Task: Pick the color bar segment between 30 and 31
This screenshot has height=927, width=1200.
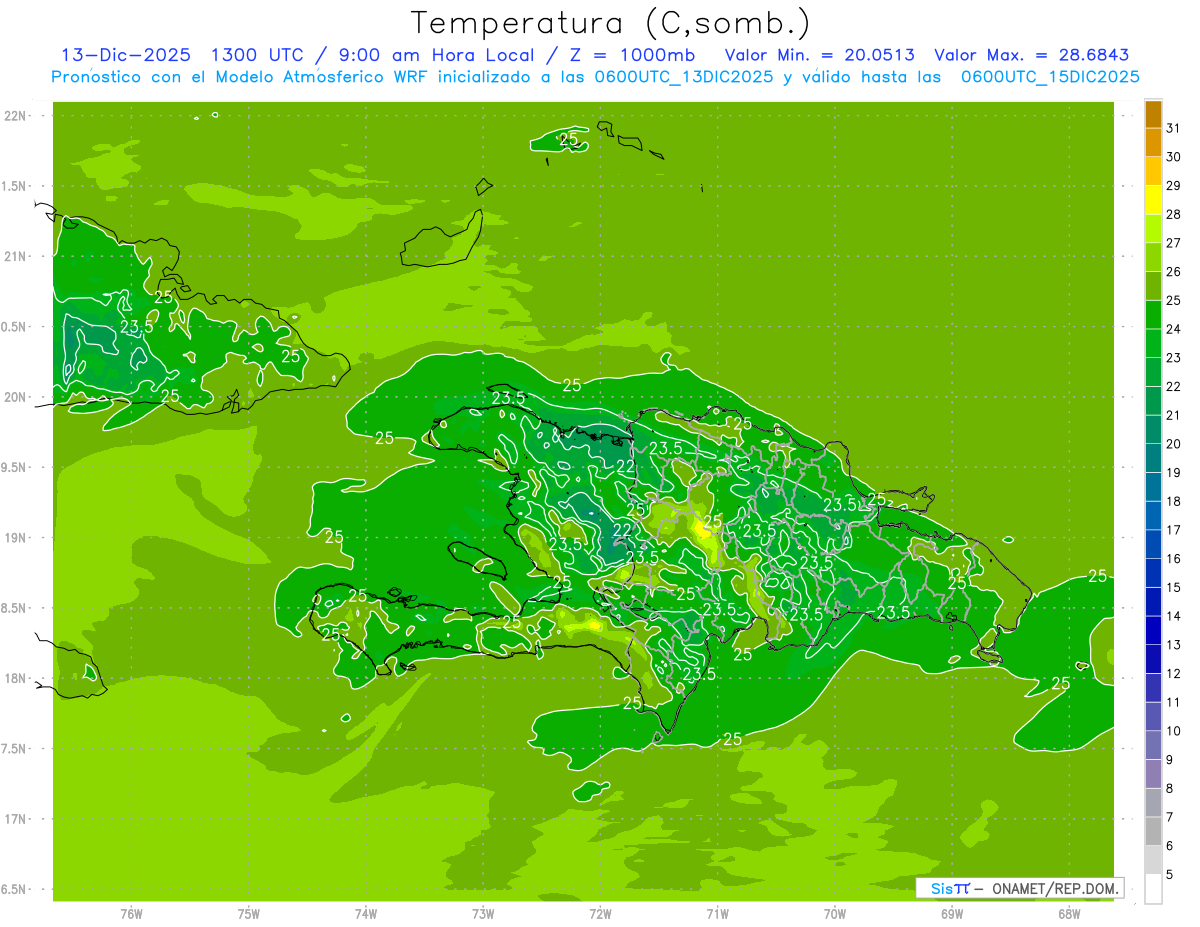Action: coord(1153,142)
